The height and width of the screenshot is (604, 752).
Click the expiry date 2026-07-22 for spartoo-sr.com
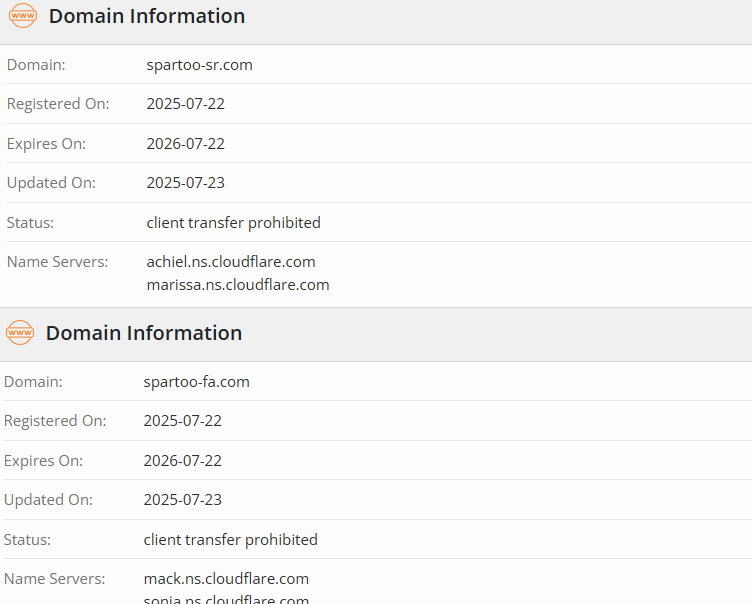pos(185,144)
